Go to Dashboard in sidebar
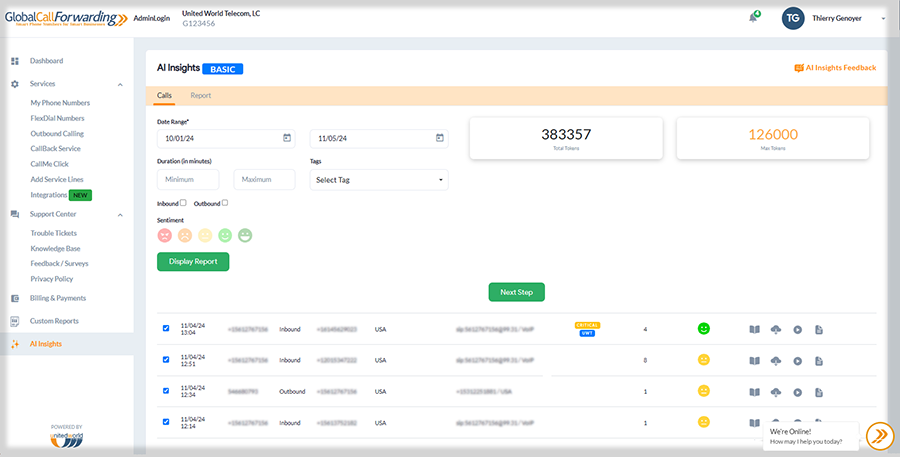 46,61
